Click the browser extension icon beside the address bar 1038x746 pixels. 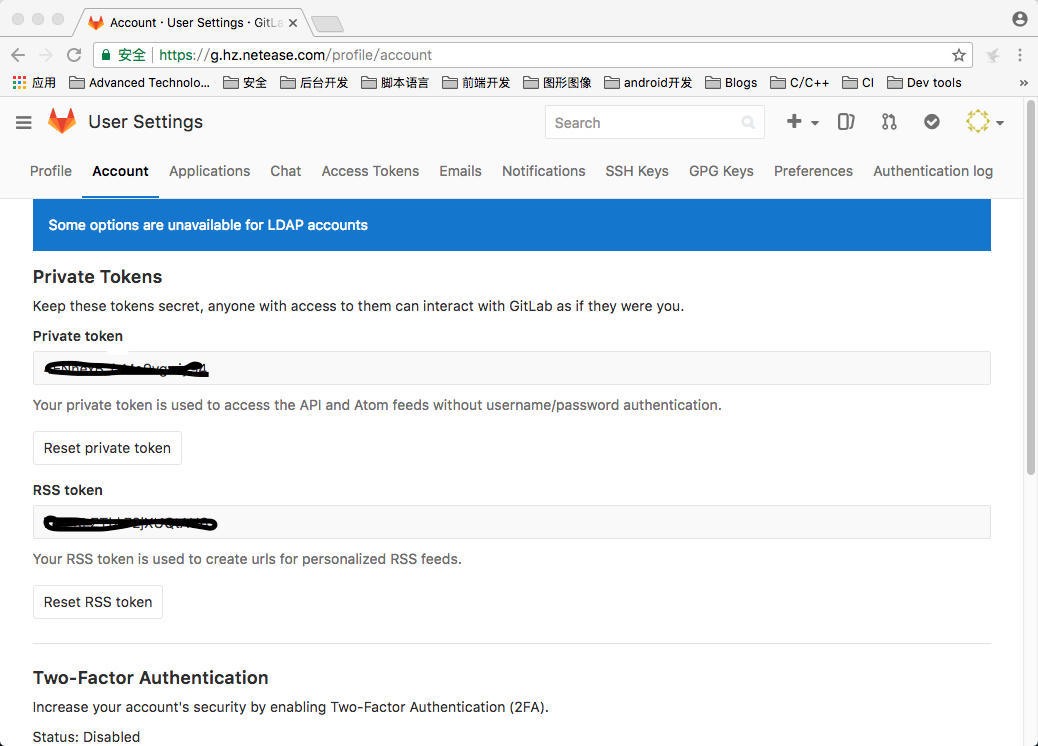tap(992, 56)
